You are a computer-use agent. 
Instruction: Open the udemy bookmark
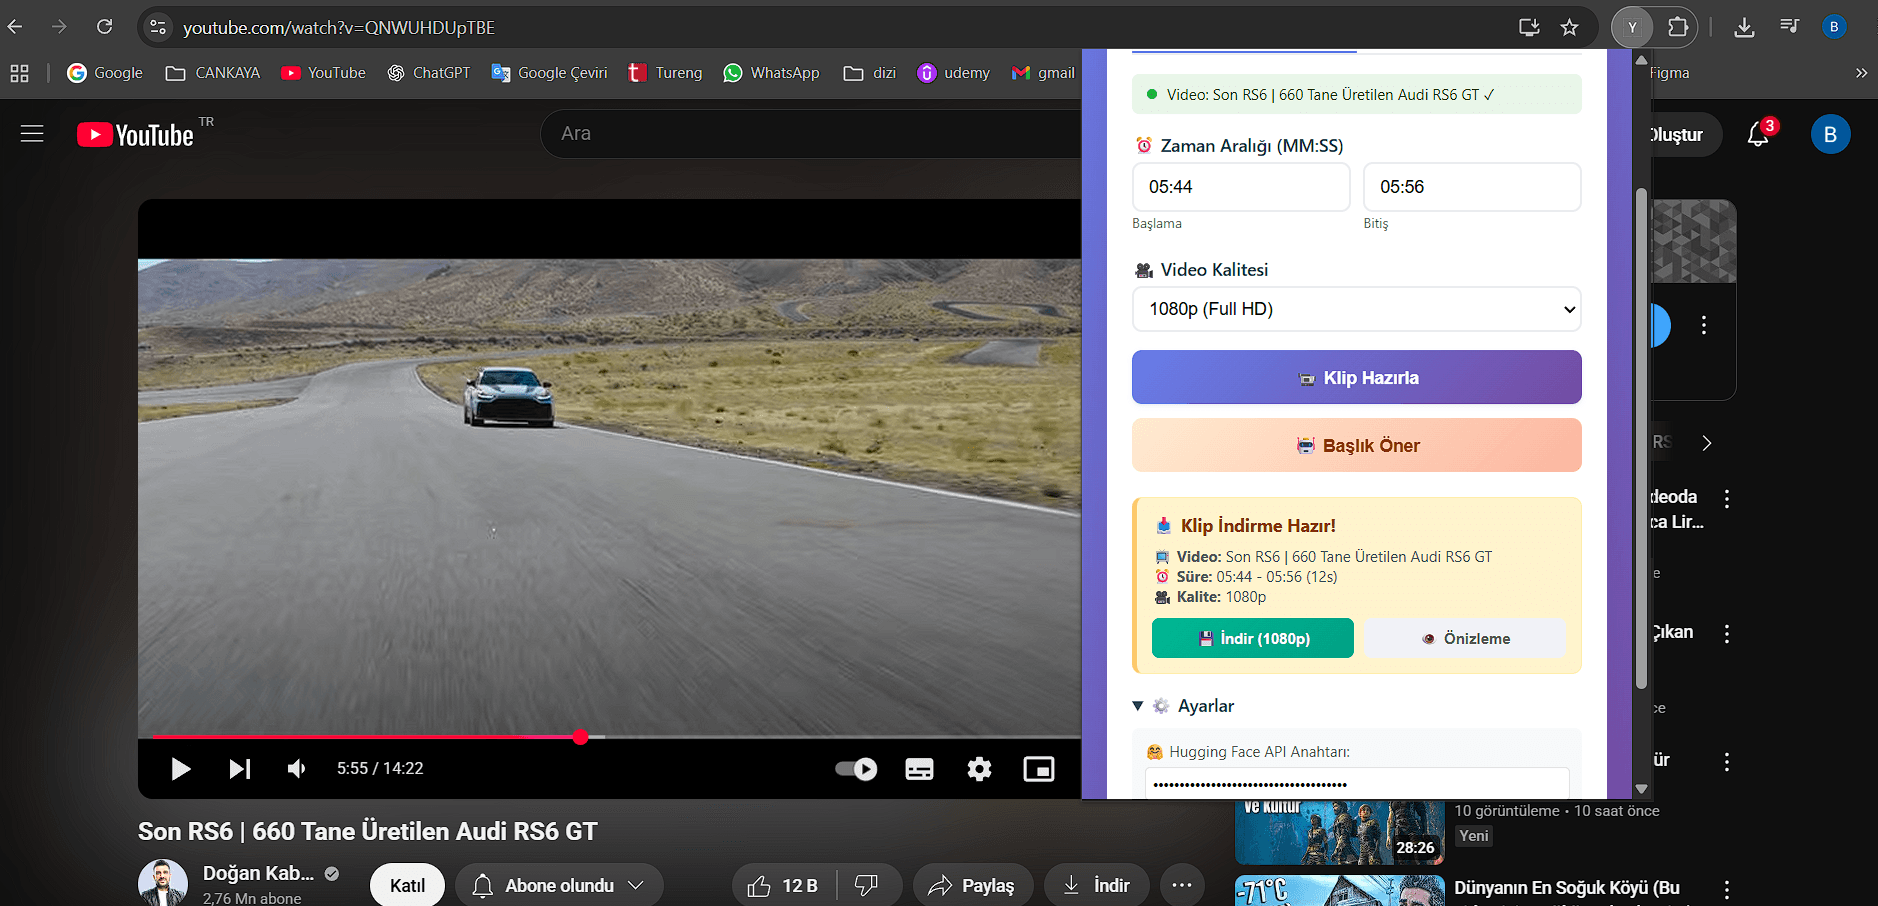pos(954,73)
